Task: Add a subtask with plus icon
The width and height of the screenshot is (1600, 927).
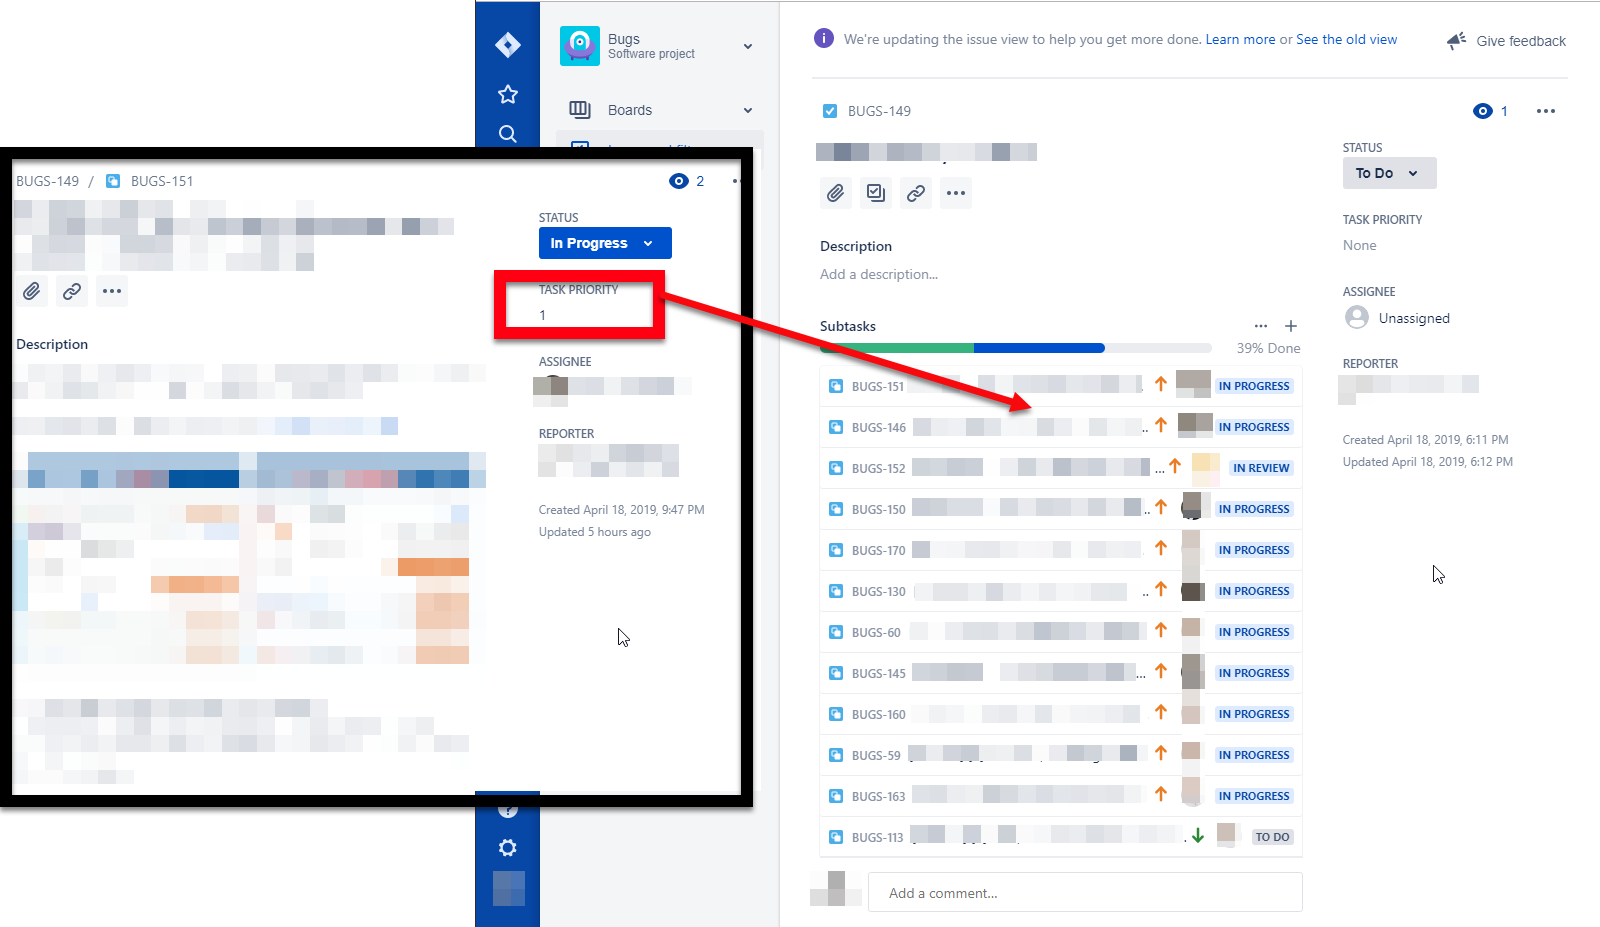Action: (x=1291, y=326)
